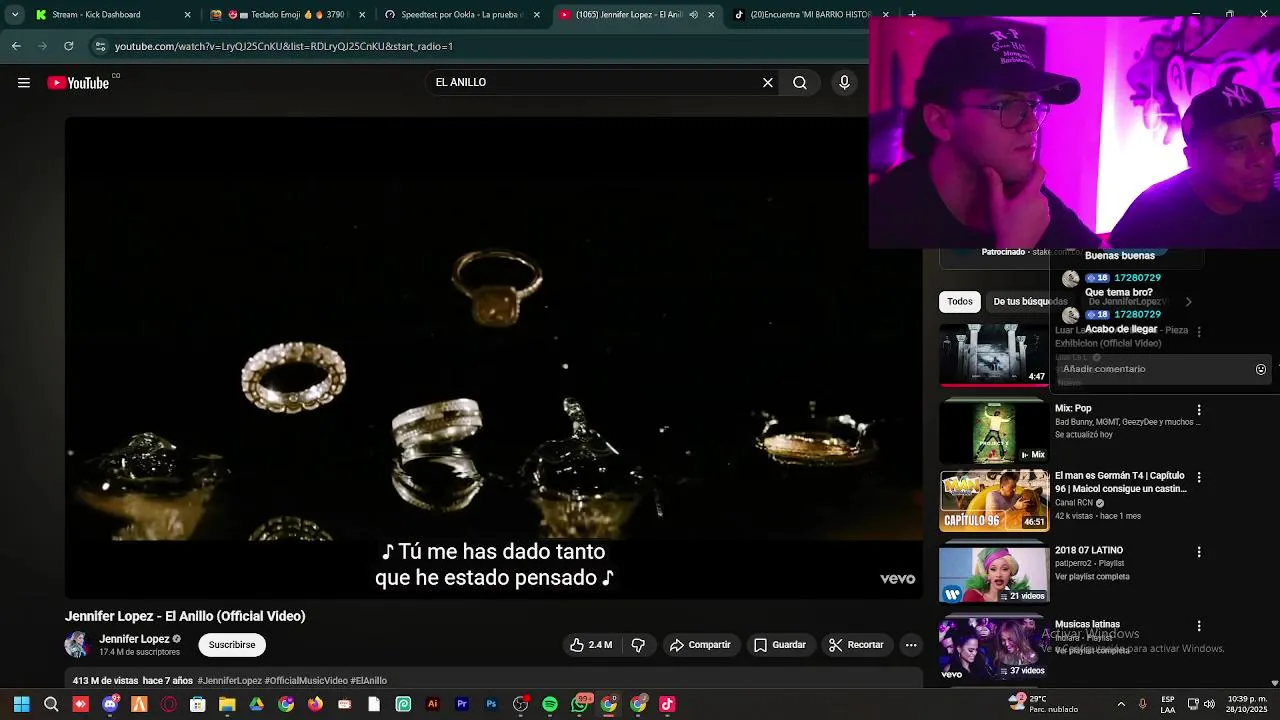Open more actions ellipsis beside Recortar
The height and width of the screenshot is (720, 1280).
tap(911, 645)
